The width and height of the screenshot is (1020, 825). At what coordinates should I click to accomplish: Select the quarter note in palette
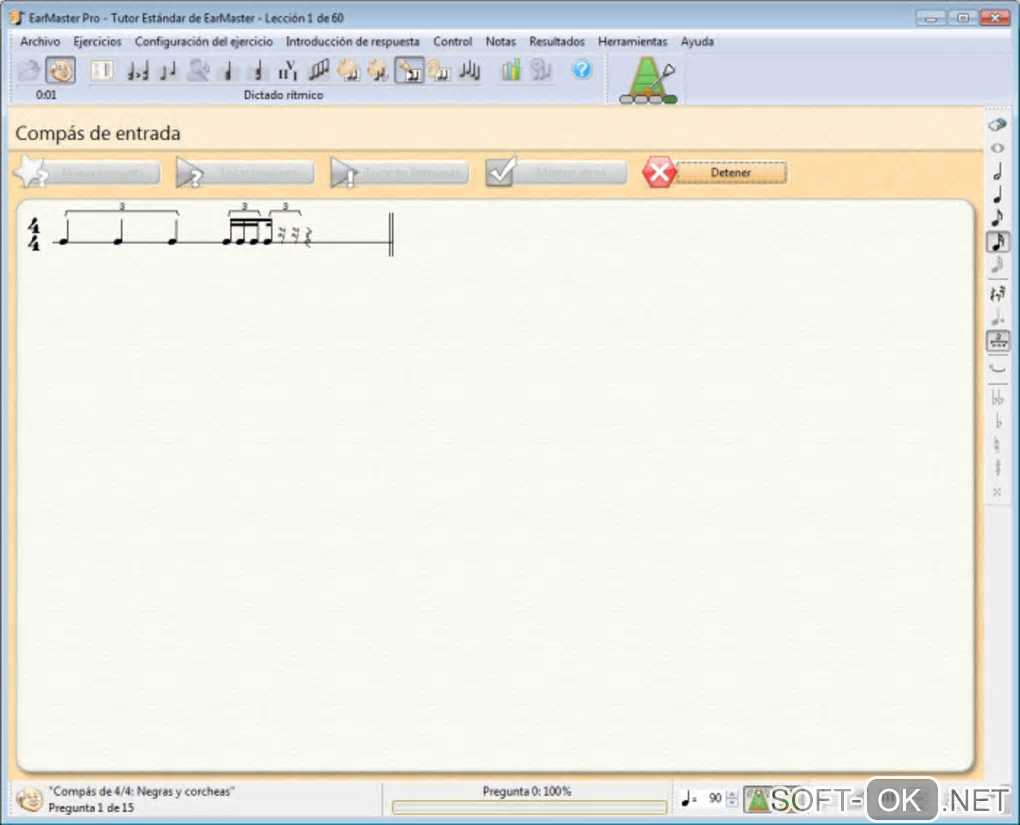(x=997, y=195)
